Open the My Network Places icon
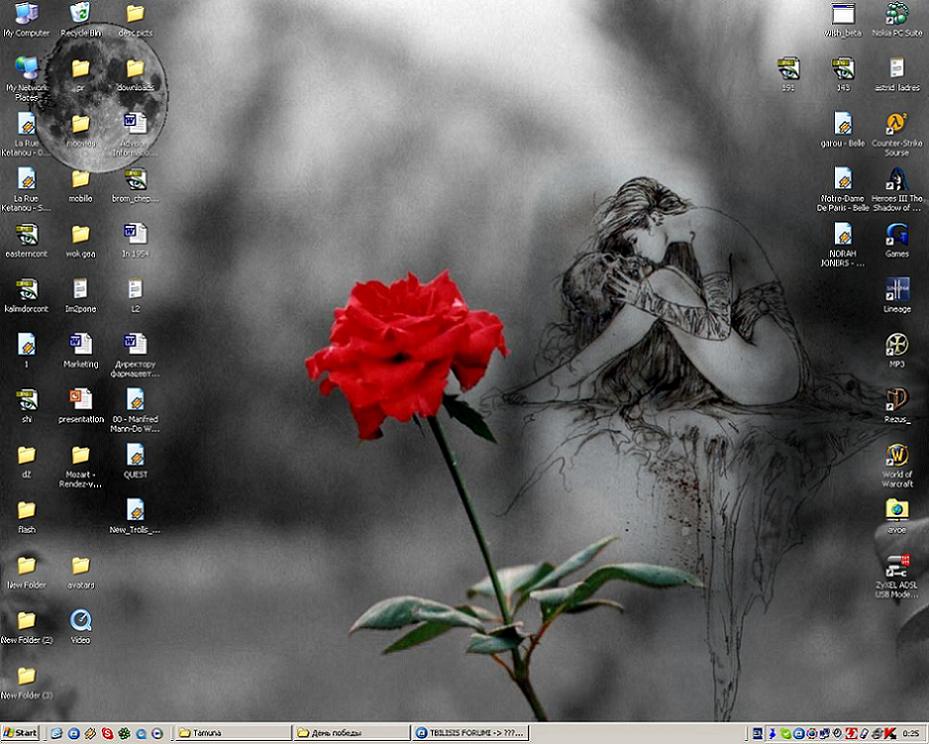 (26, 69)
